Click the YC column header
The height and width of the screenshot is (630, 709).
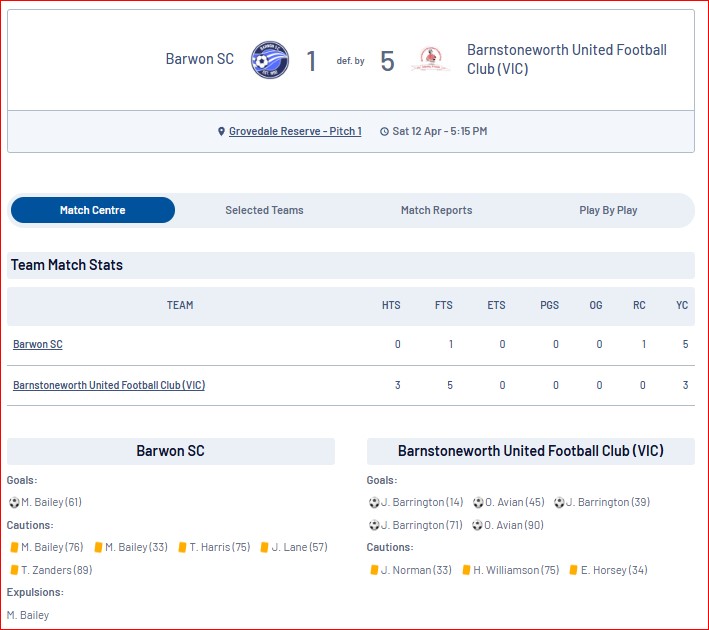(682, 305)
